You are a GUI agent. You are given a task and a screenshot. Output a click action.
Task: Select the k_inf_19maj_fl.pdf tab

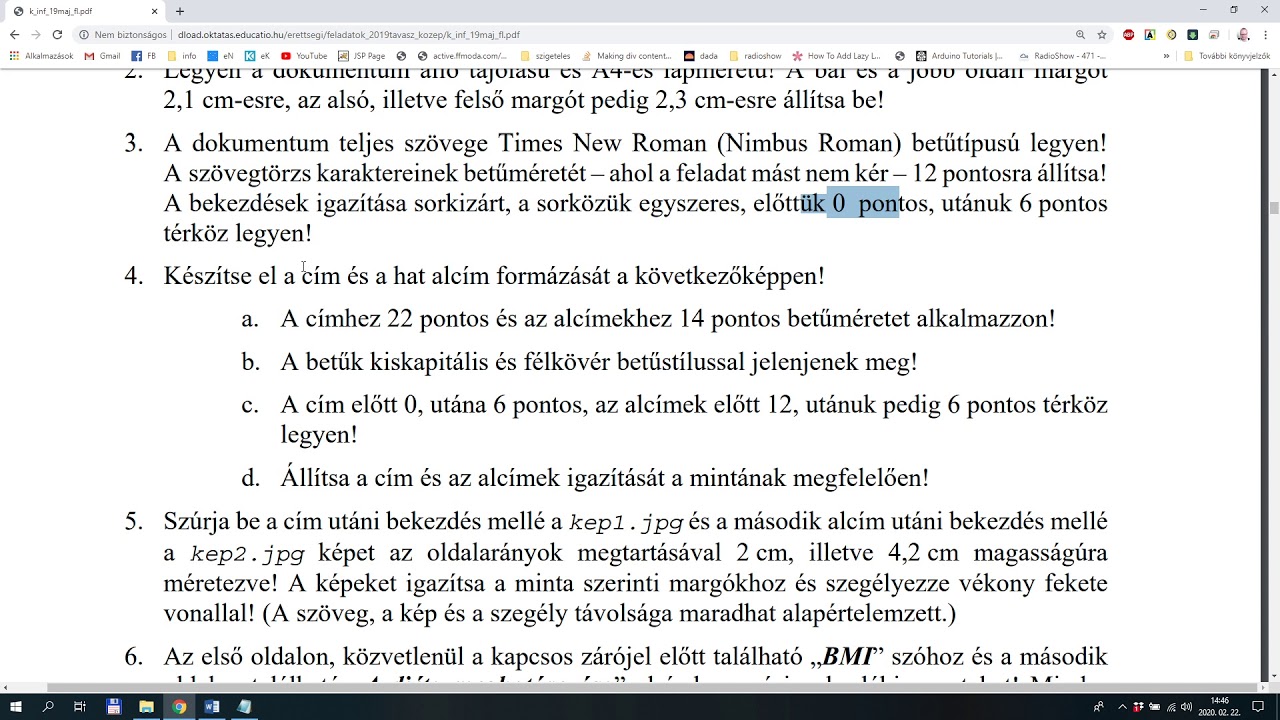(85, 11)
